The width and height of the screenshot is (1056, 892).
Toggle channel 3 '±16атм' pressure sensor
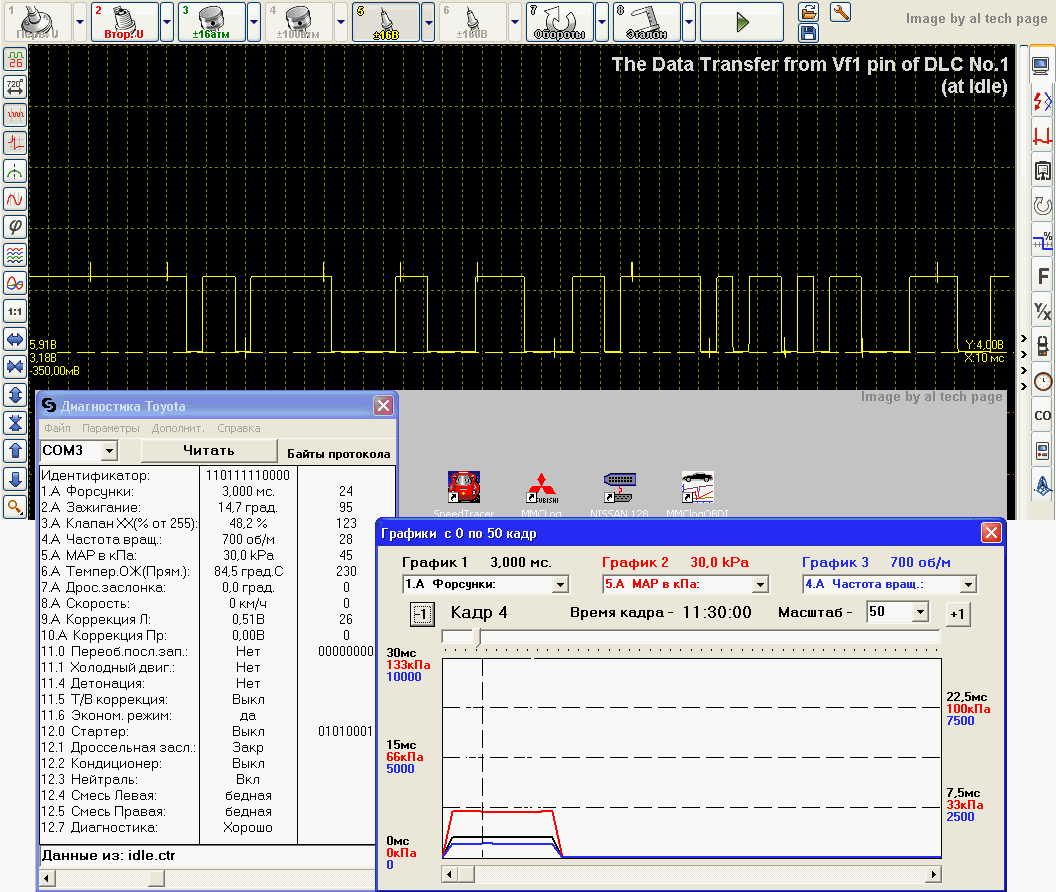[211, 21]
